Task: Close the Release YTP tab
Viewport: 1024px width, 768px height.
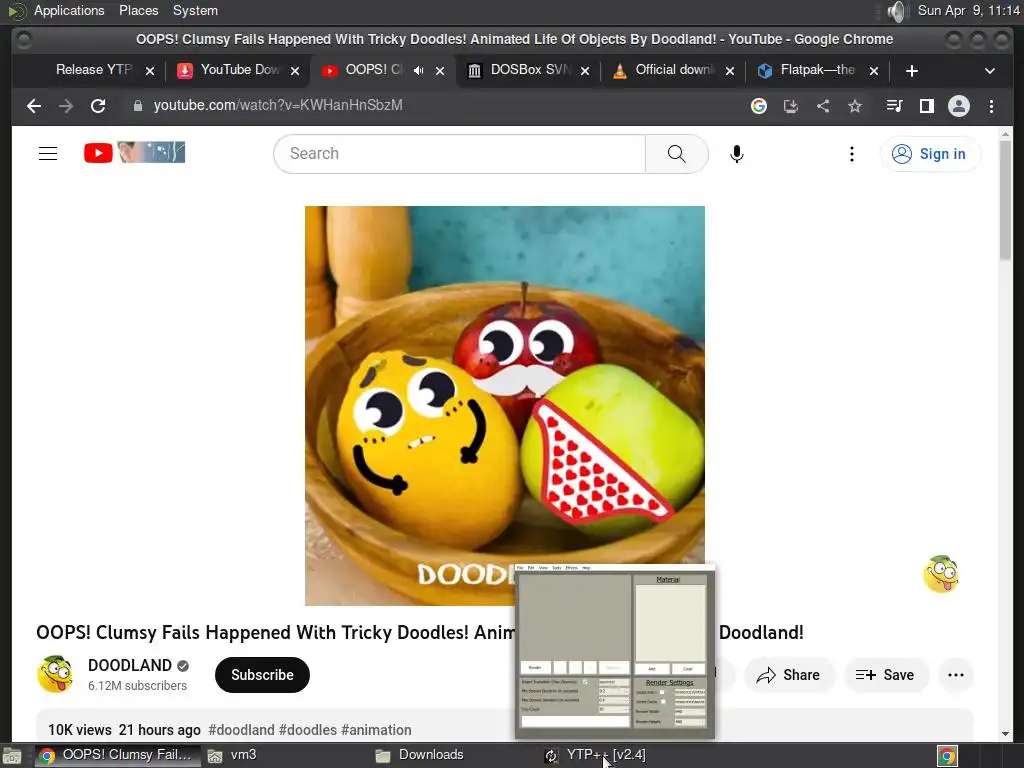Action: 150,71
